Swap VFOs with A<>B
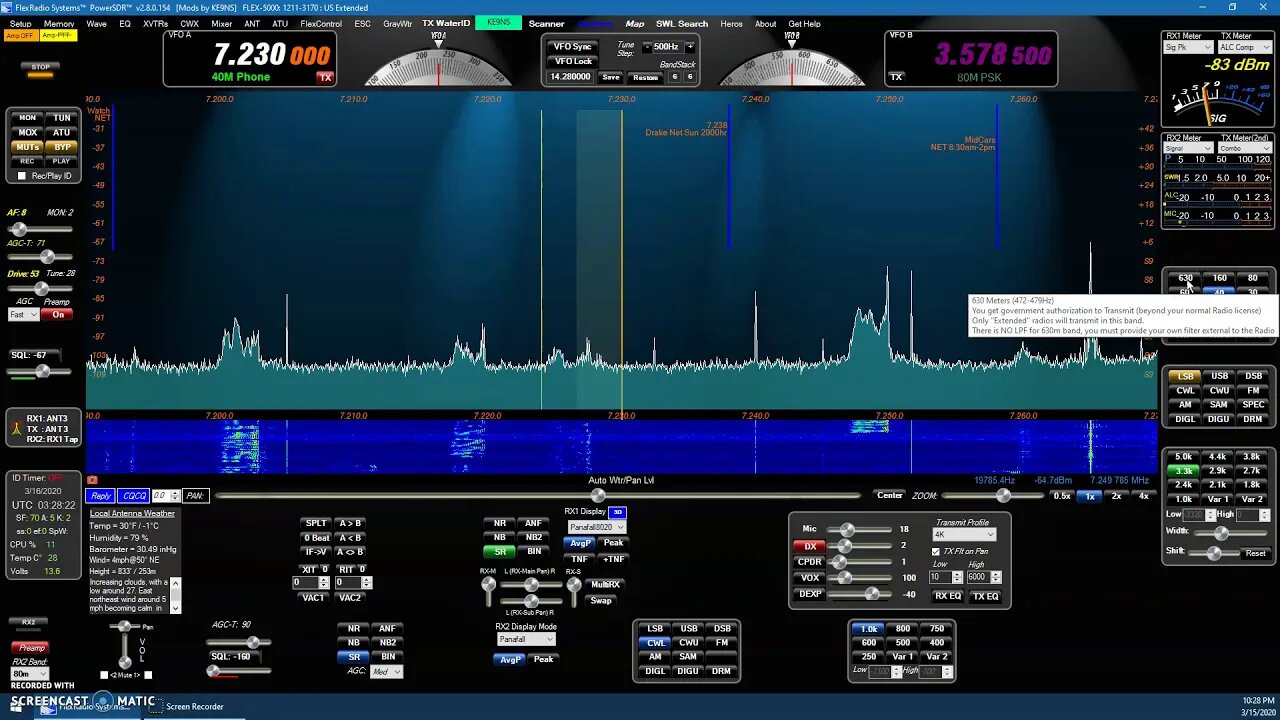Viewport: 1280px width, 720px height. (x=350, y=552)
